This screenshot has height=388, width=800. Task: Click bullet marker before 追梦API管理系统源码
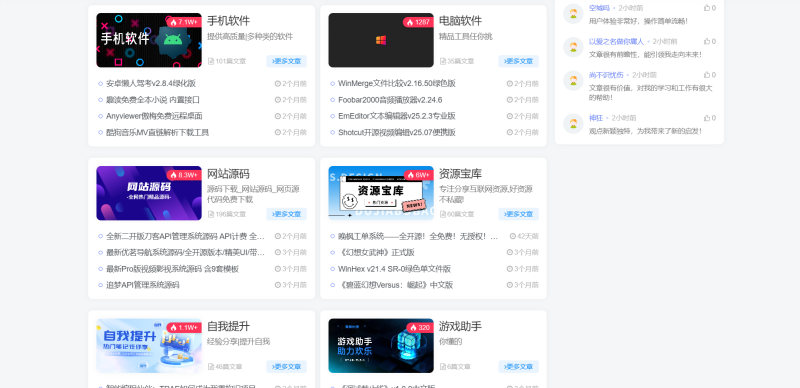(101, 285)
